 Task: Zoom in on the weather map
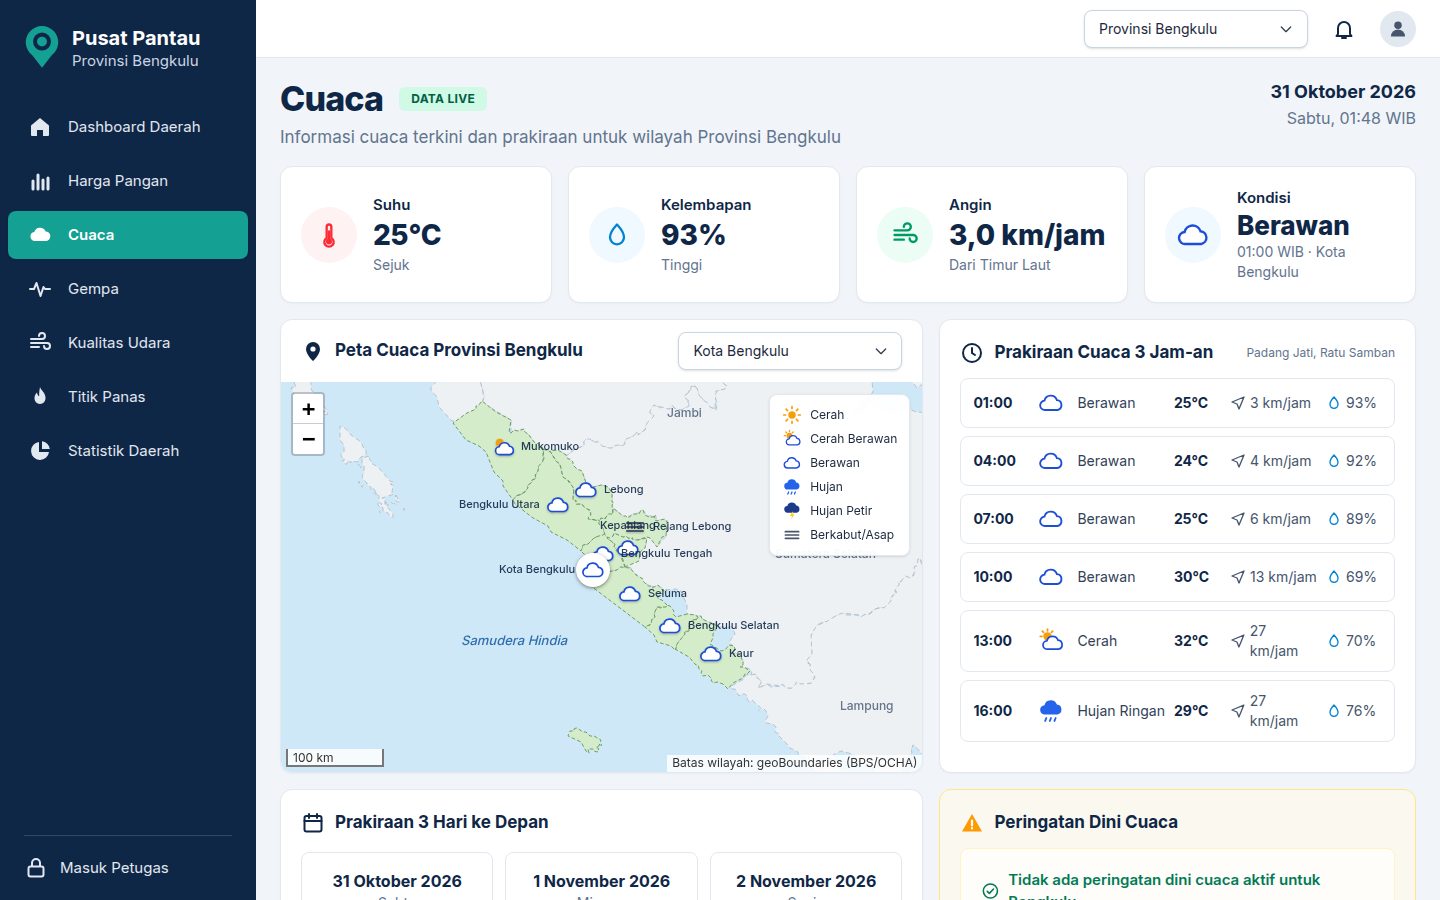[308, 409]
